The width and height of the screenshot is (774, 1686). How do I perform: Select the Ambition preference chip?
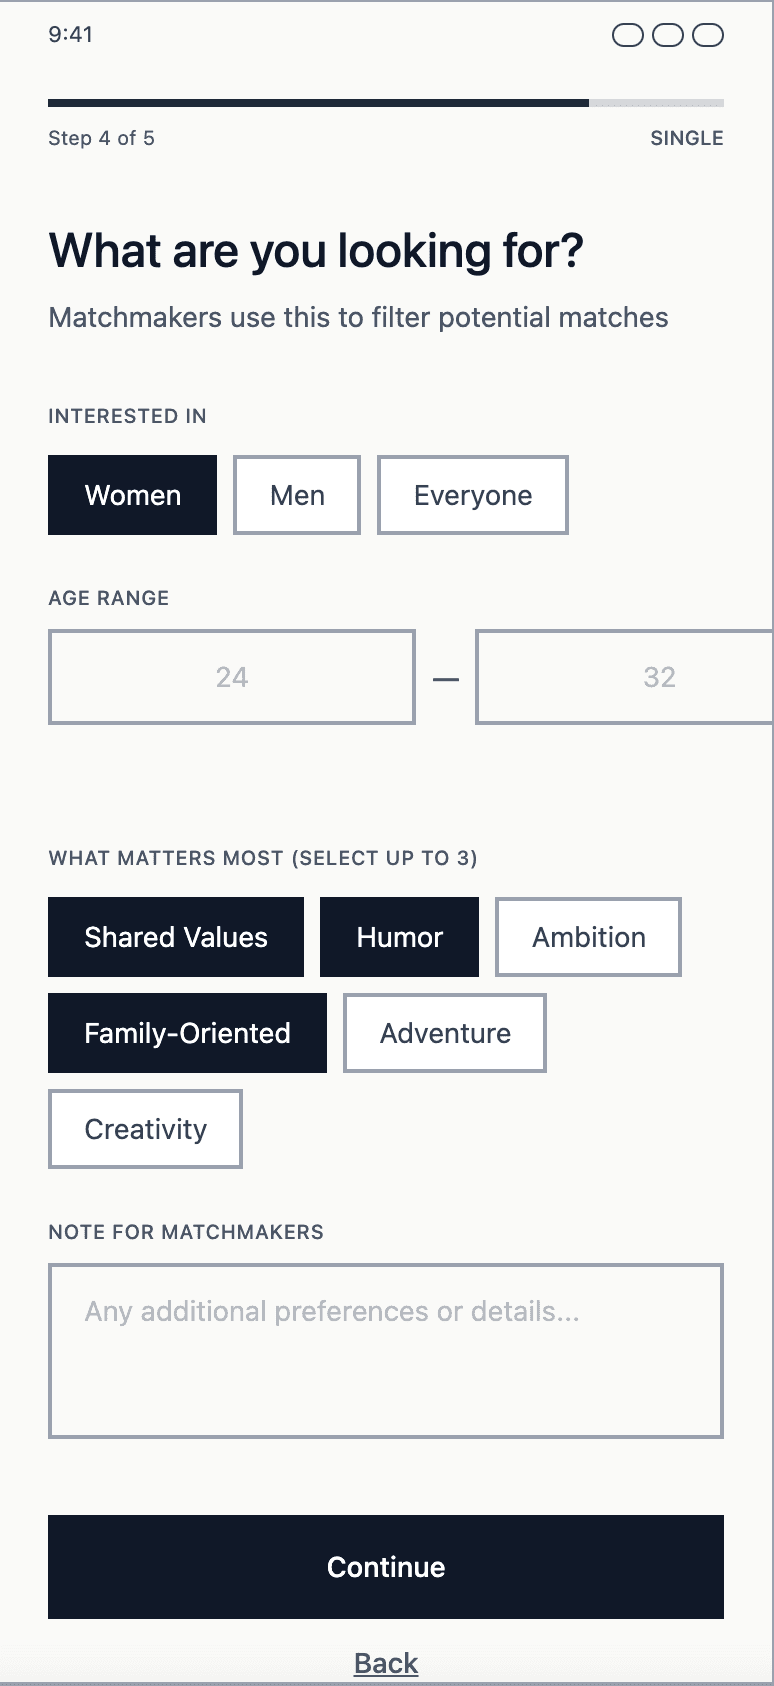pos(588,937)
